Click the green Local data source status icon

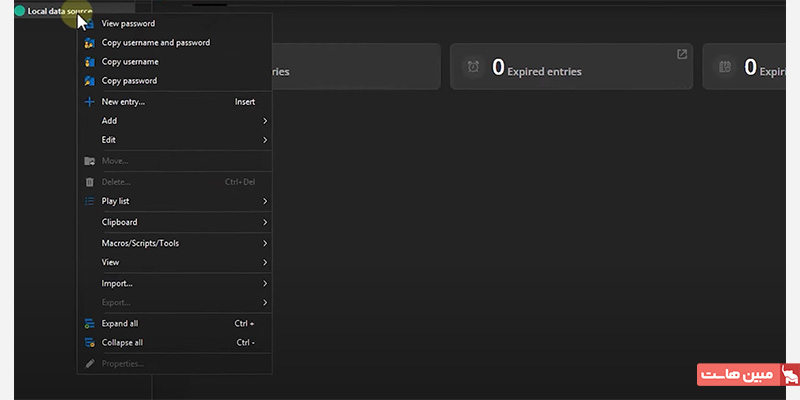[x=19, y=11]
